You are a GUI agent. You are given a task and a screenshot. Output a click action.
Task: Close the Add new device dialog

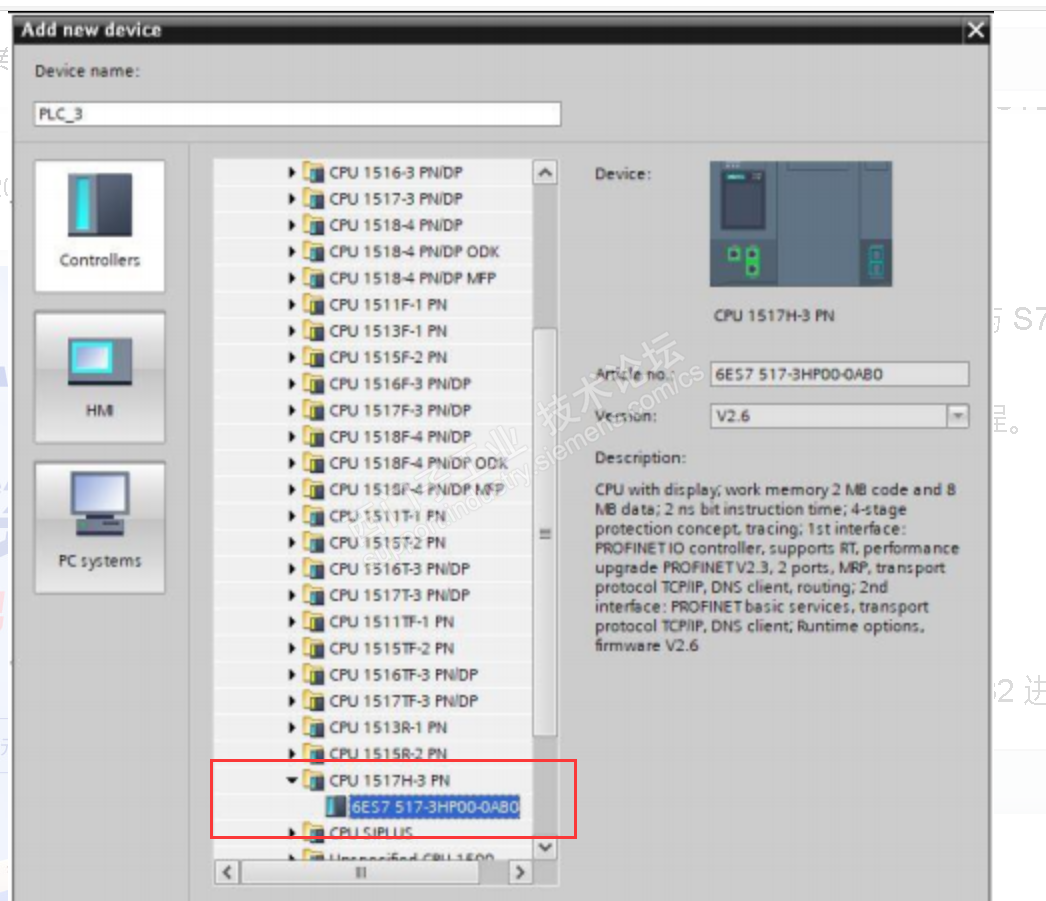pos(975,30)
